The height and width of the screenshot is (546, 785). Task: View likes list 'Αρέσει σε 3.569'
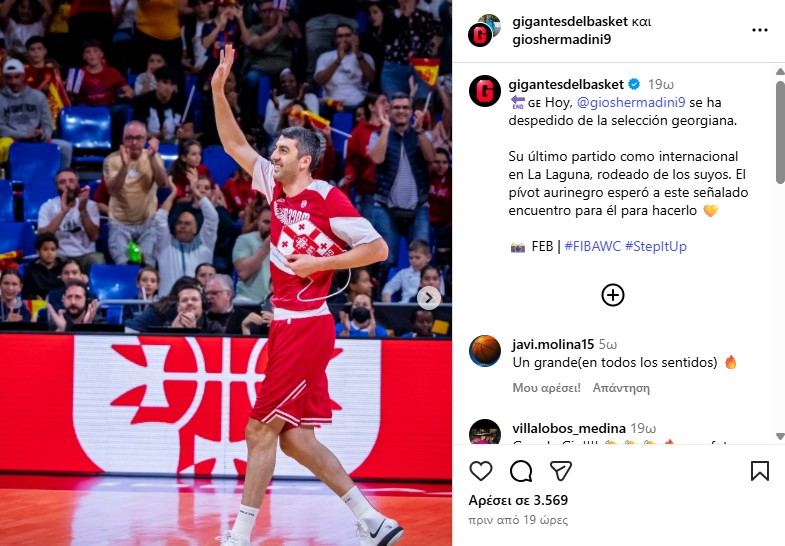(x=518, y=500)
